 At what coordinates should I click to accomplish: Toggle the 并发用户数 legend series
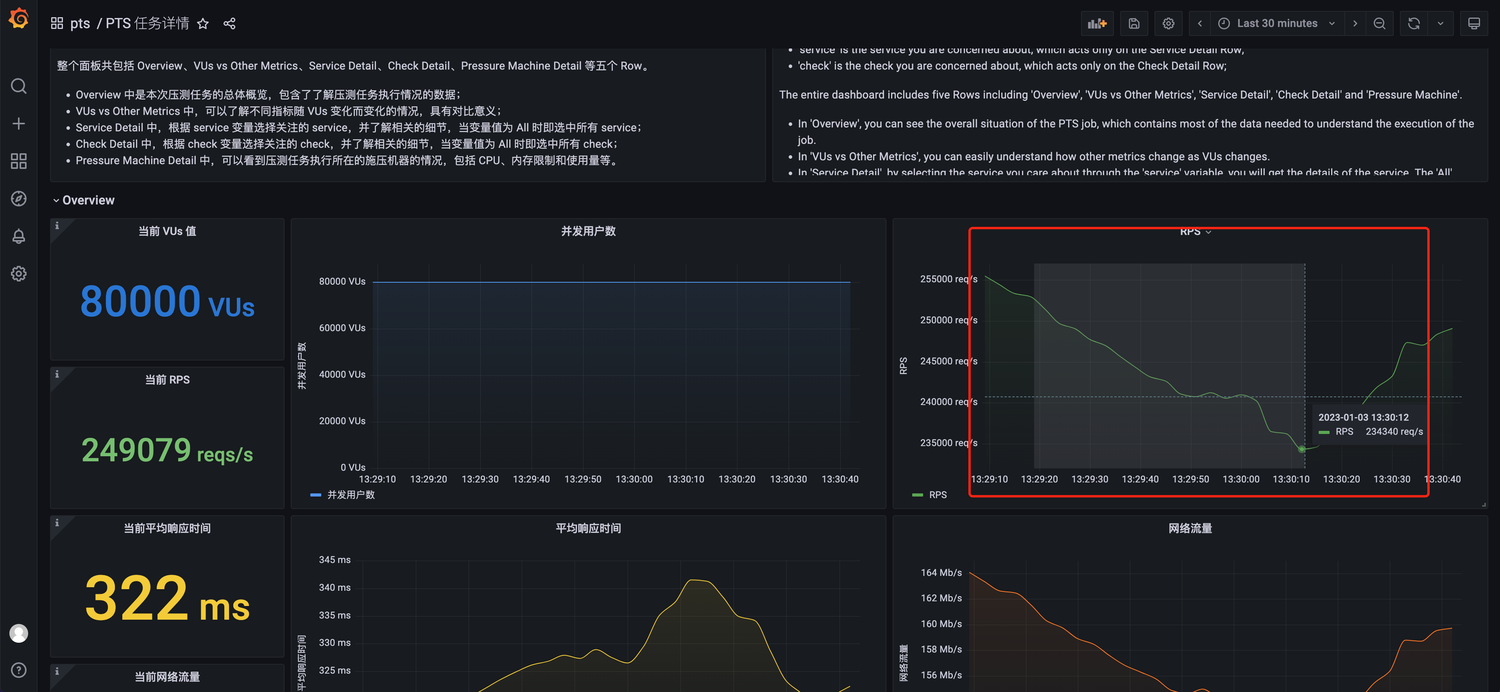click(351, 494)
